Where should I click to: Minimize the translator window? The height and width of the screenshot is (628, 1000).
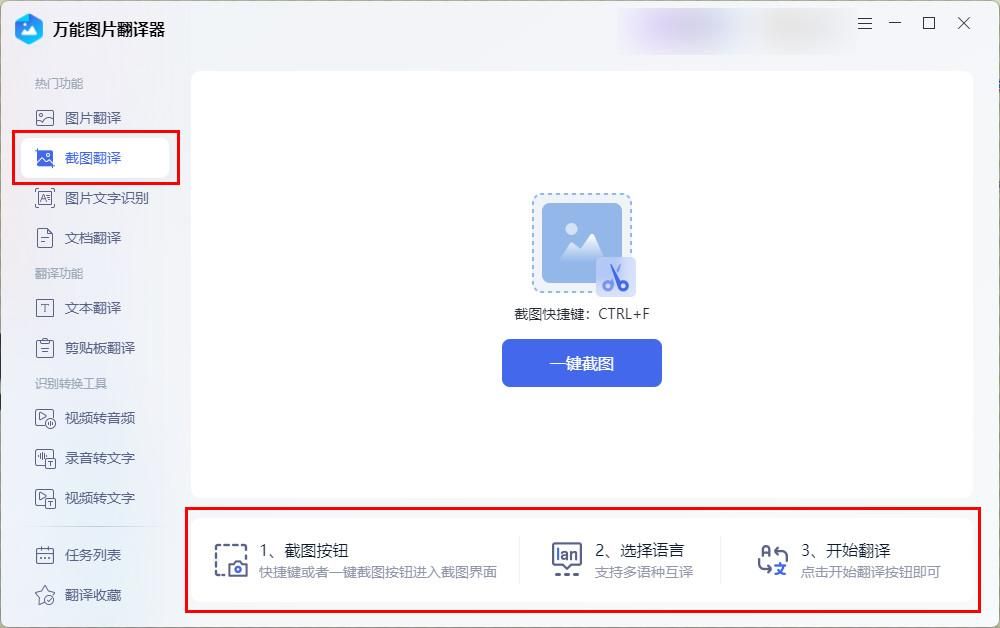pos(895,24)
